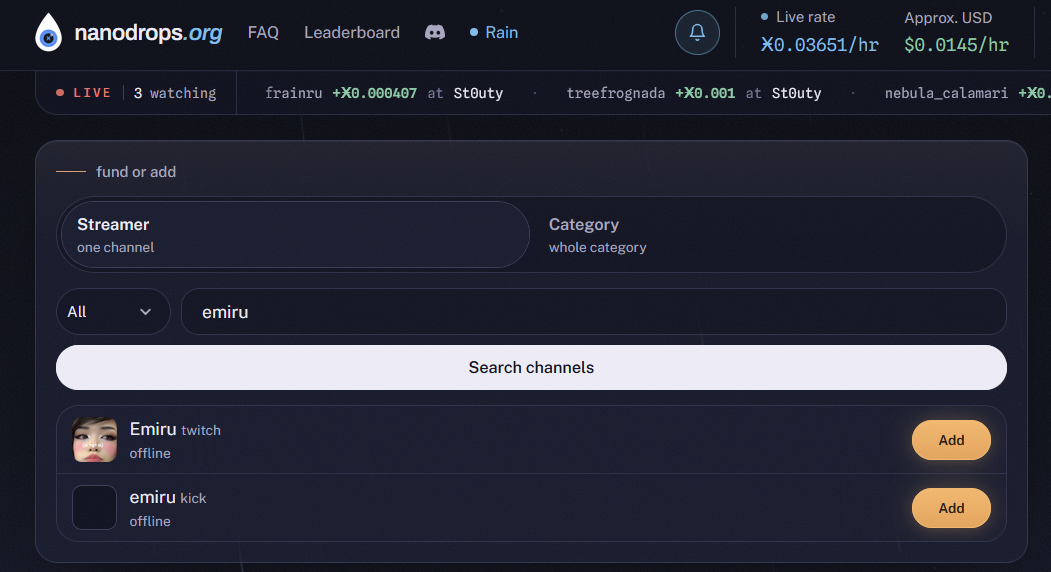Image resolution: width=1051 pixels, height=572 pixels.
Task: Add the emiru kick channel
Action: (x=951, y=508)
